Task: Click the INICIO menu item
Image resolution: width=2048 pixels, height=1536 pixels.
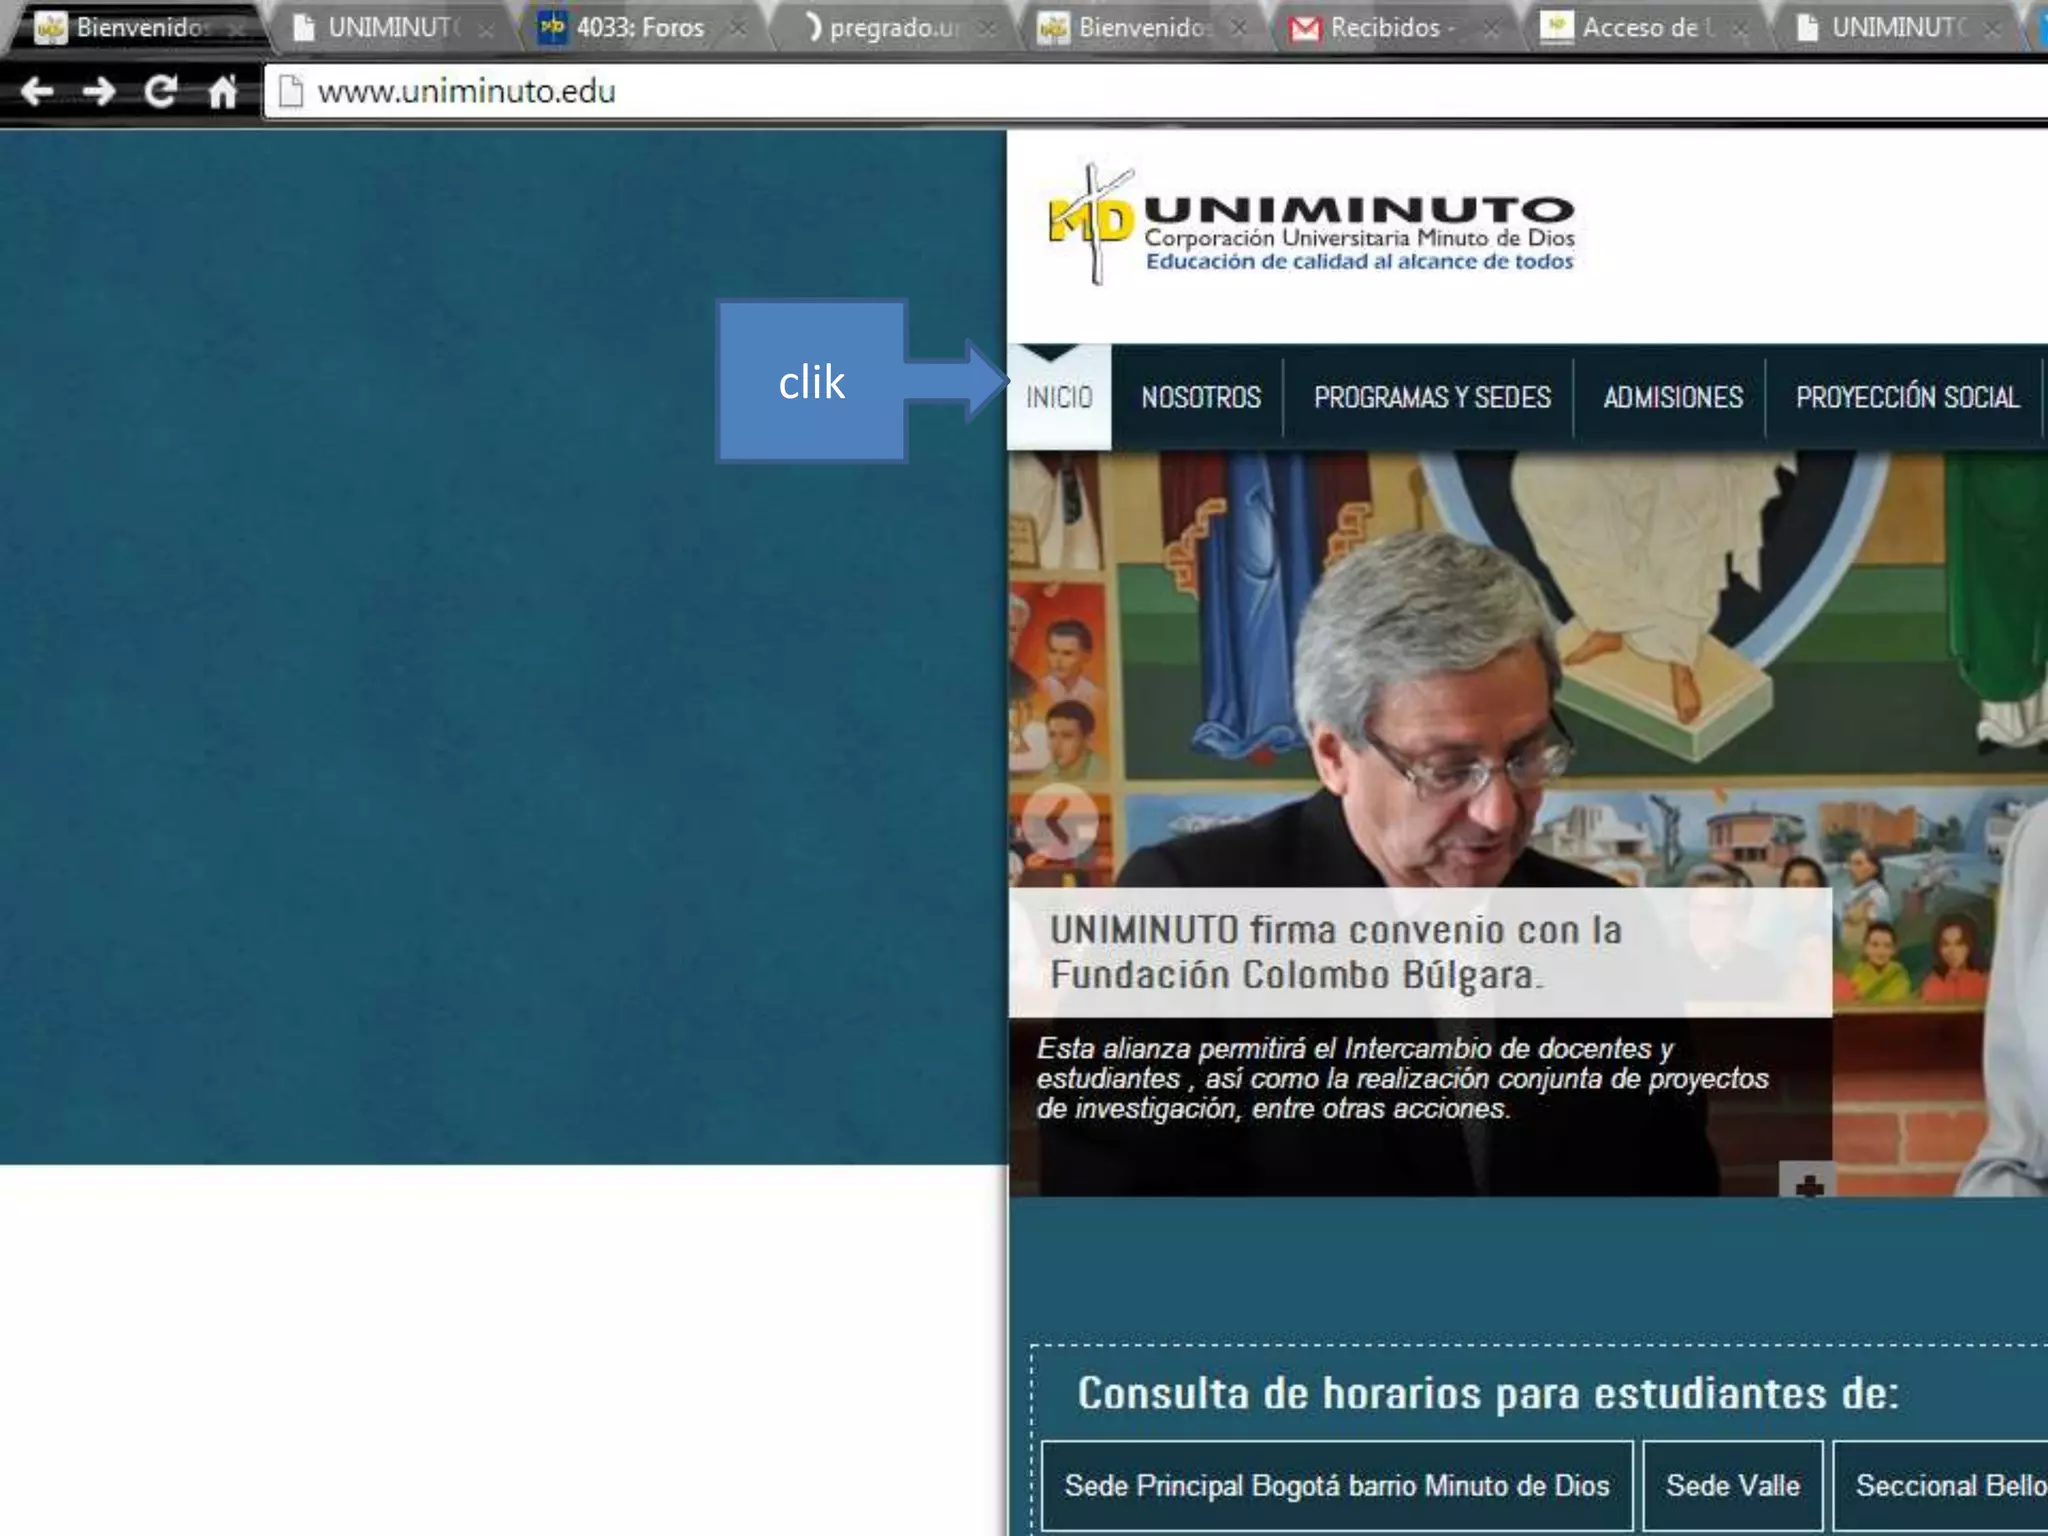Action: click(1059, 397)
